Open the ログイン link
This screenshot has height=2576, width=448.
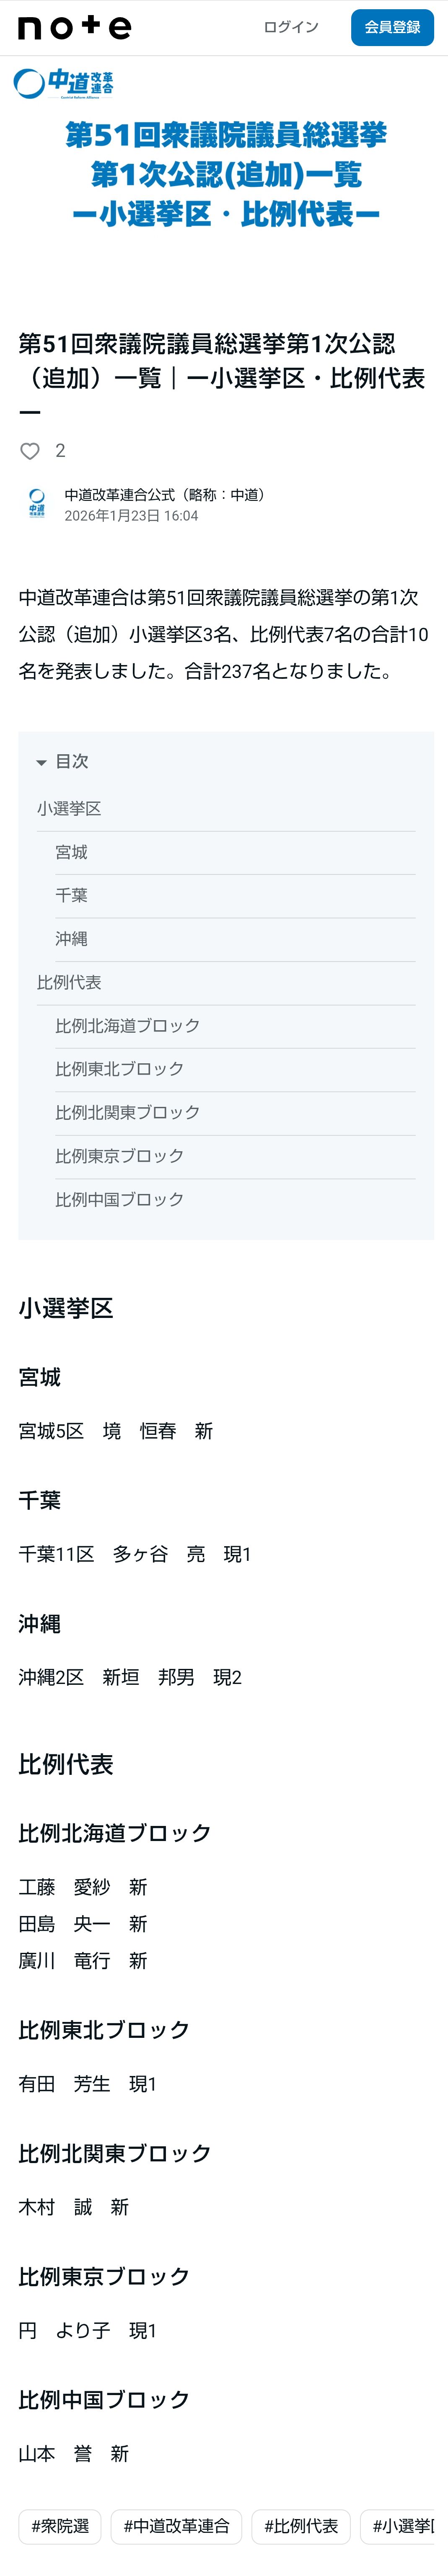coord(290,27)
